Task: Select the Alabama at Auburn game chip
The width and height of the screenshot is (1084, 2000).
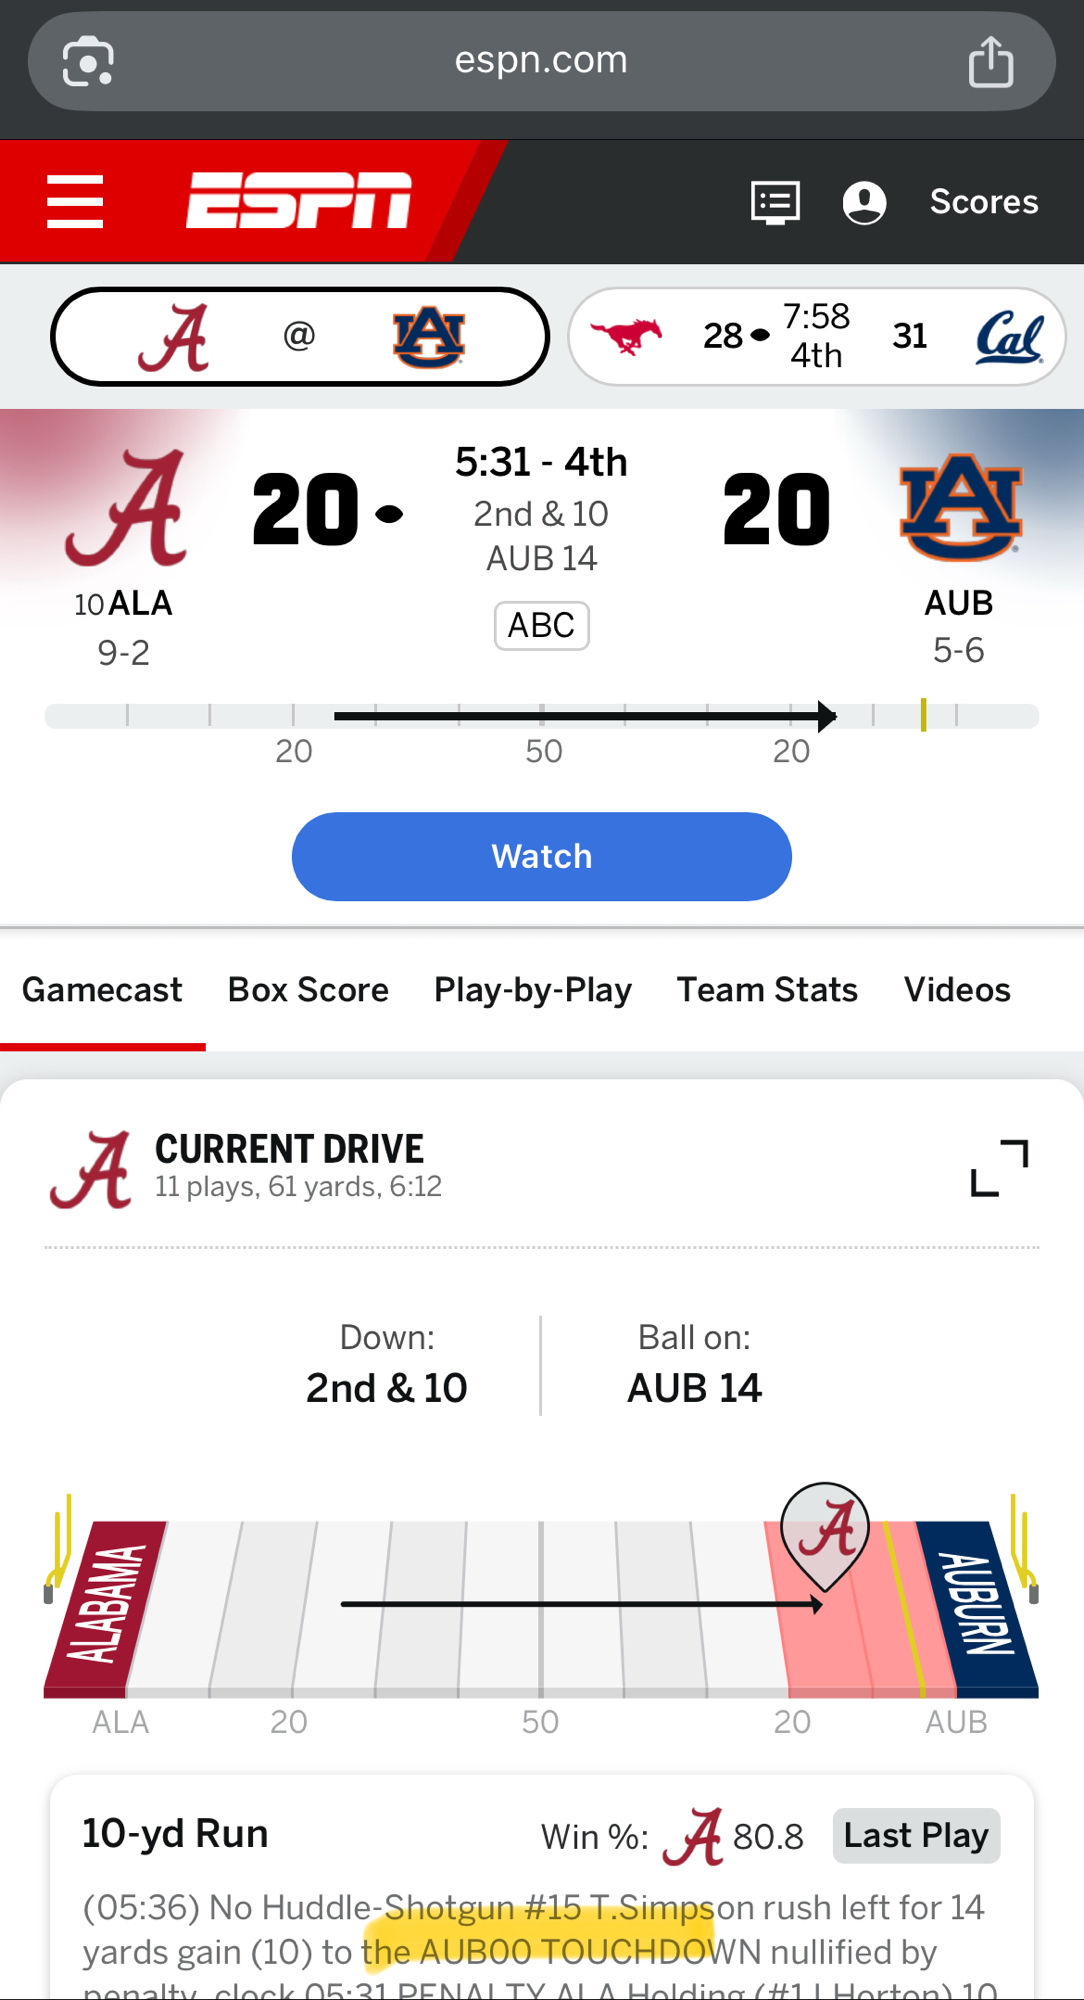Action: coord(300,336)
